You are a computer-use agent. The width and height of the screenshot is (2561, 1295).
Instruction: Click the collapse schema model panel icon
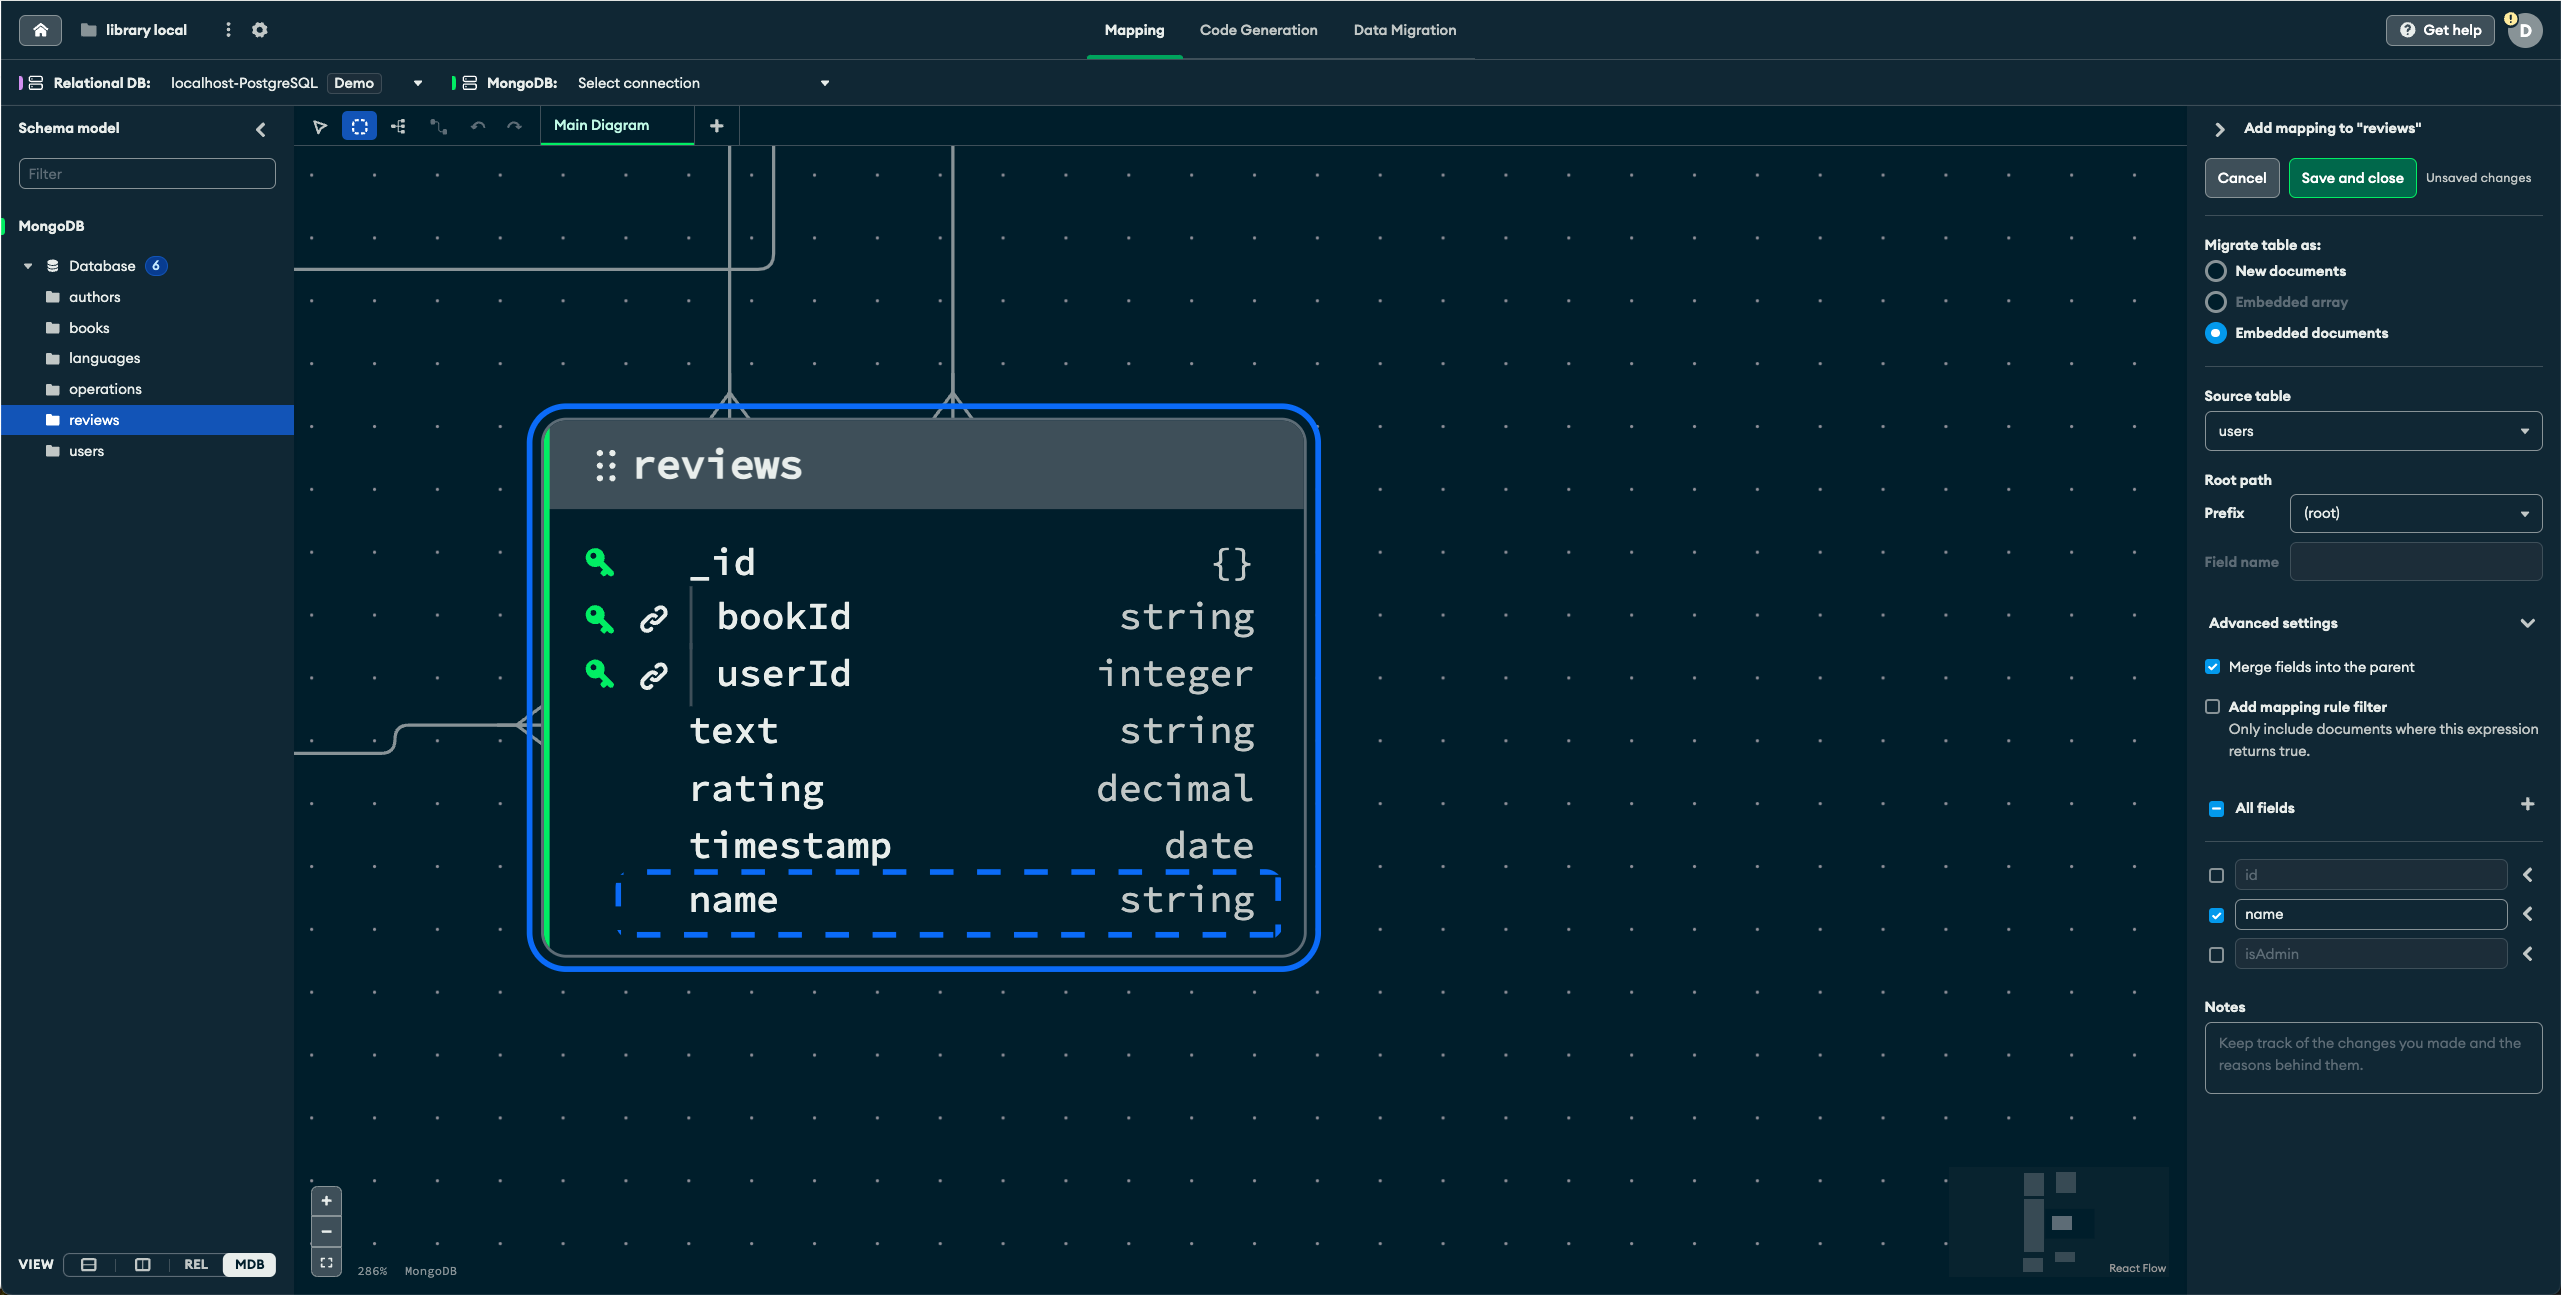pyautogui.click(x=259, y=127)
